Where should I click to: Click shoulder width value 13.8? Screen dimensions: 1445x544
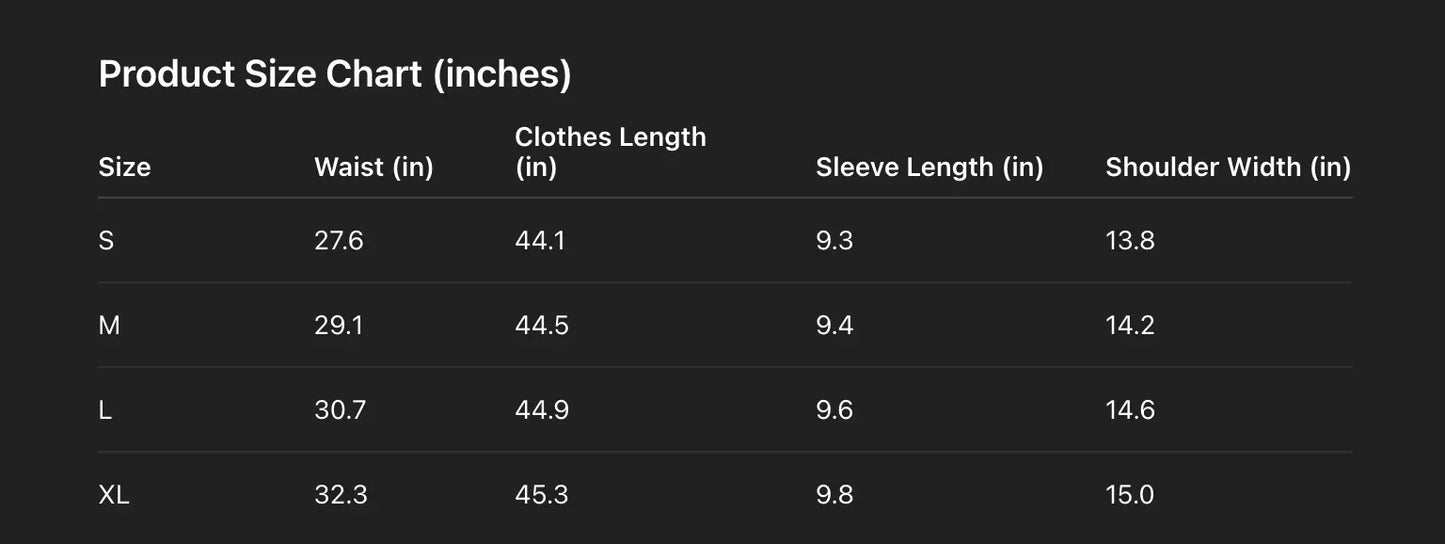1130,241
